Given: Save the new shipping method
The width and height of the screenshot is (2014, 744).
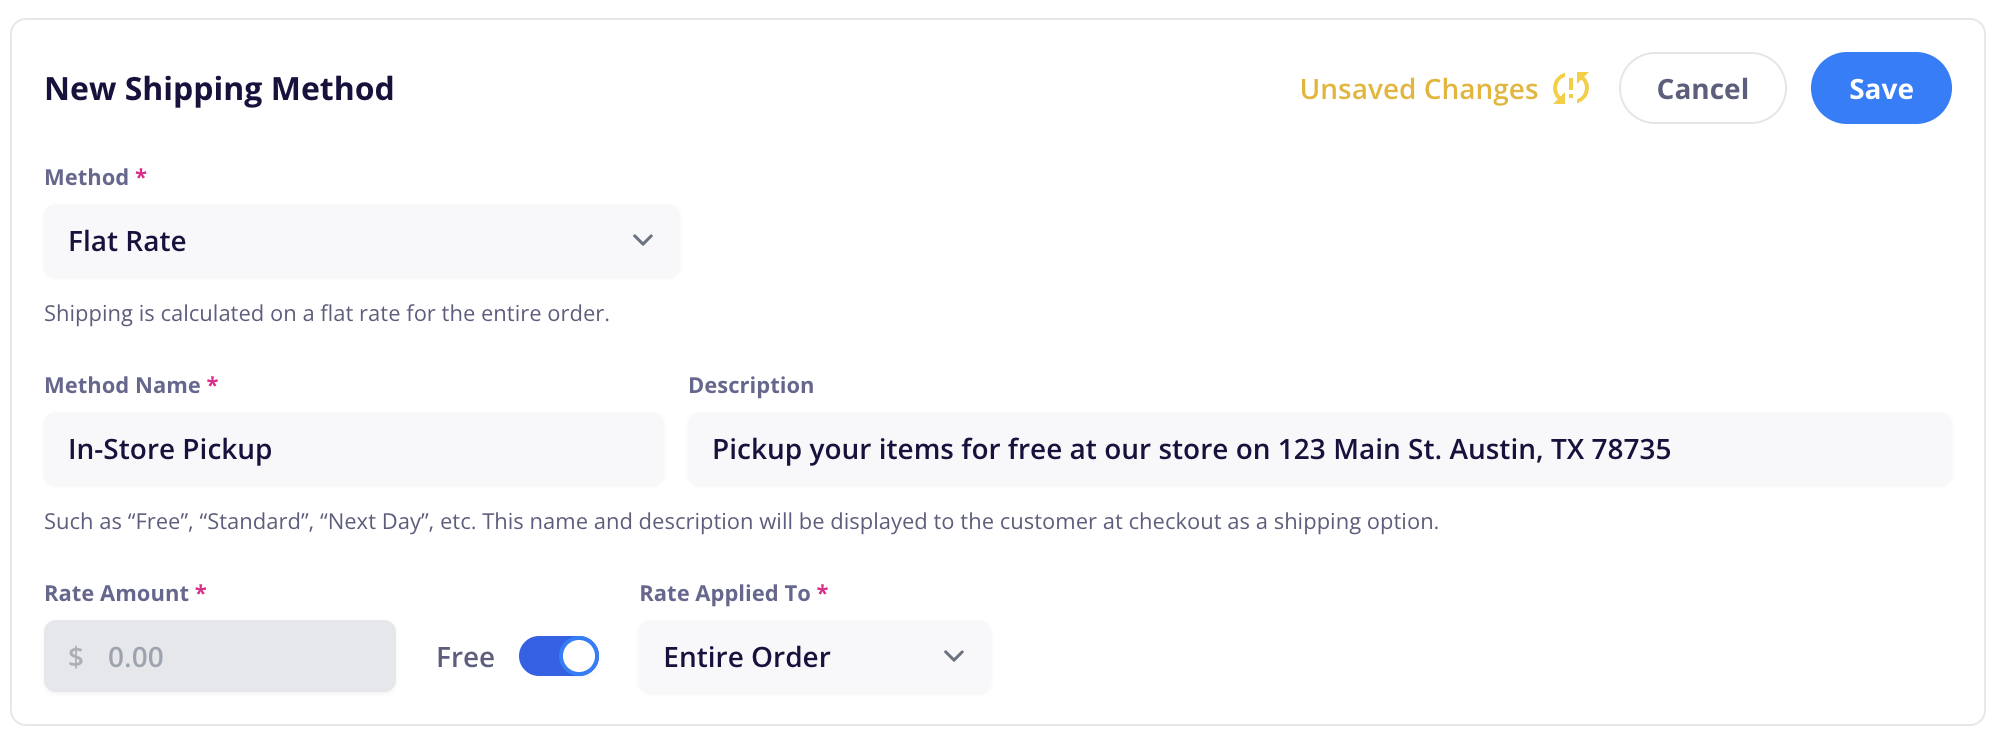Looking at the screenshot, I should point(1881,88).
